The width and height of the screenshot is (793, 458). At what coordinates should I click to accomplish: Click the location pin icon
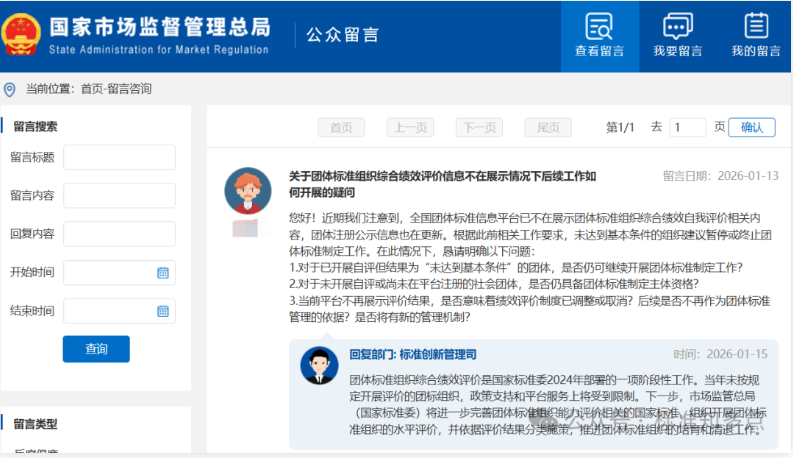pyautogui.click(x=10, y=89)
